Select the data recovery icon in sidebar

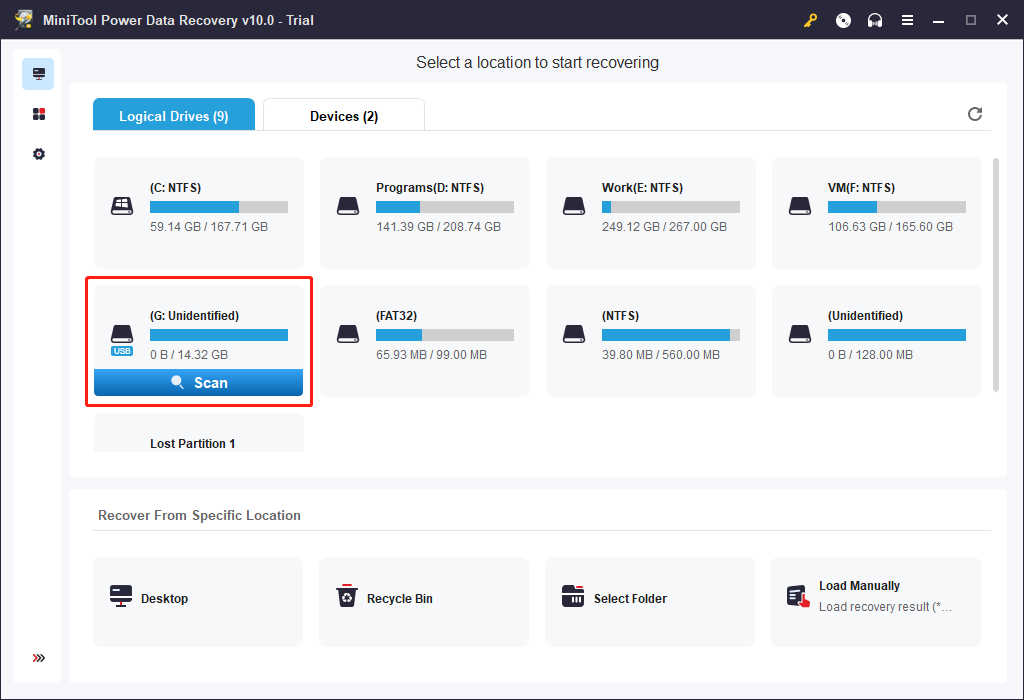38,73
